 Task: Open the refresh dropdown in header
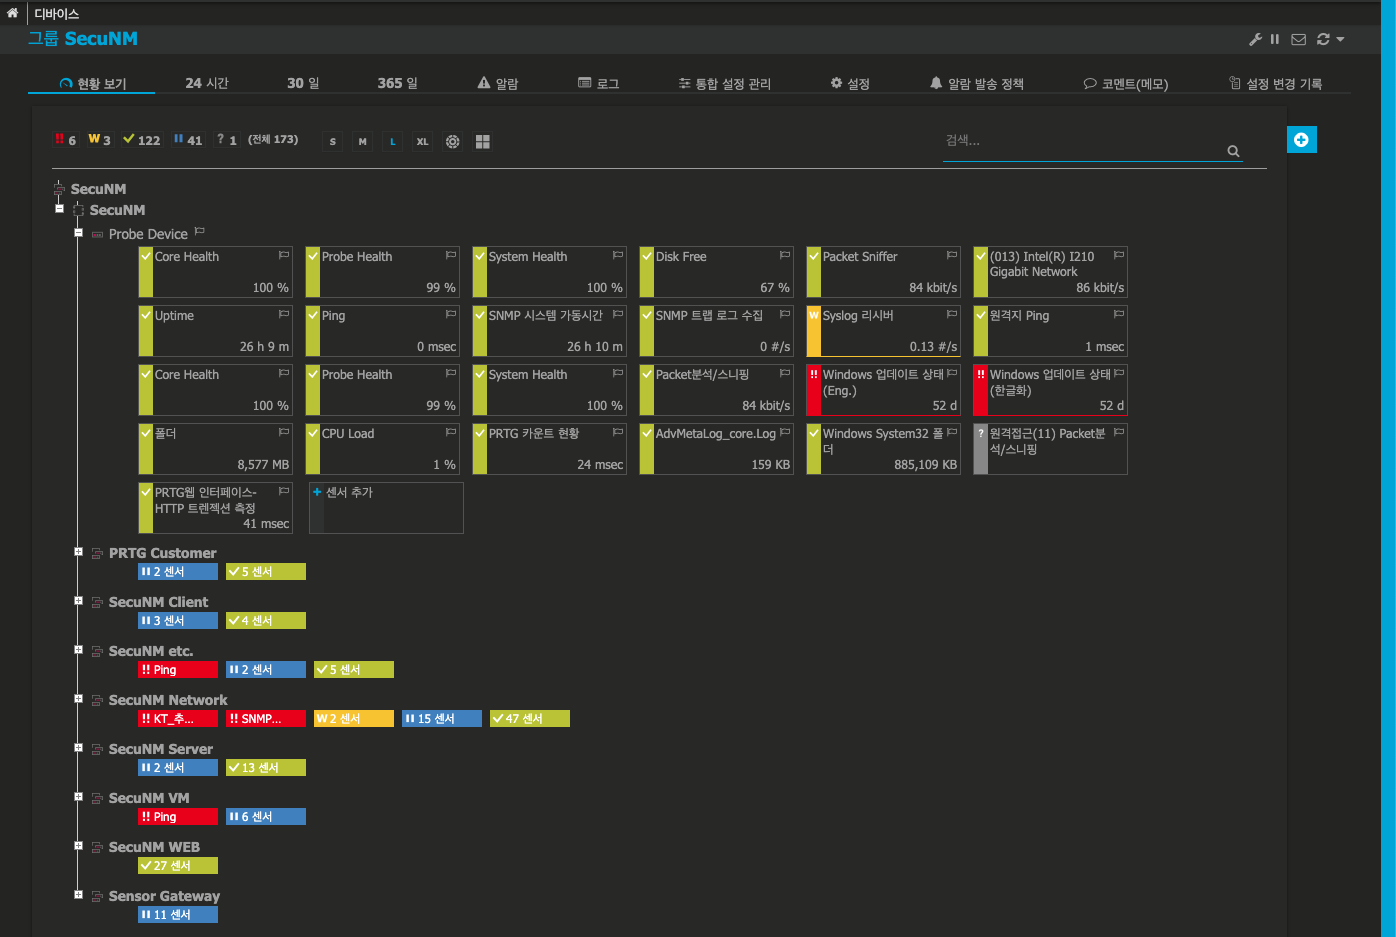point(1330,39)
